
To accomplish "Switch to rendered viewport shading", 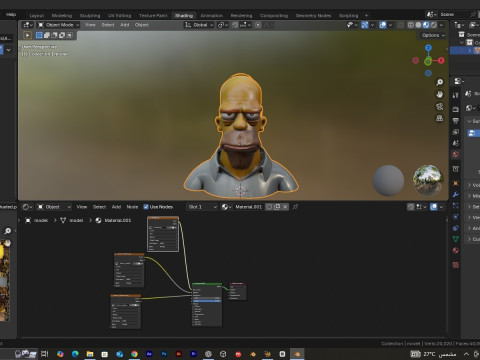I will [434, 25].
